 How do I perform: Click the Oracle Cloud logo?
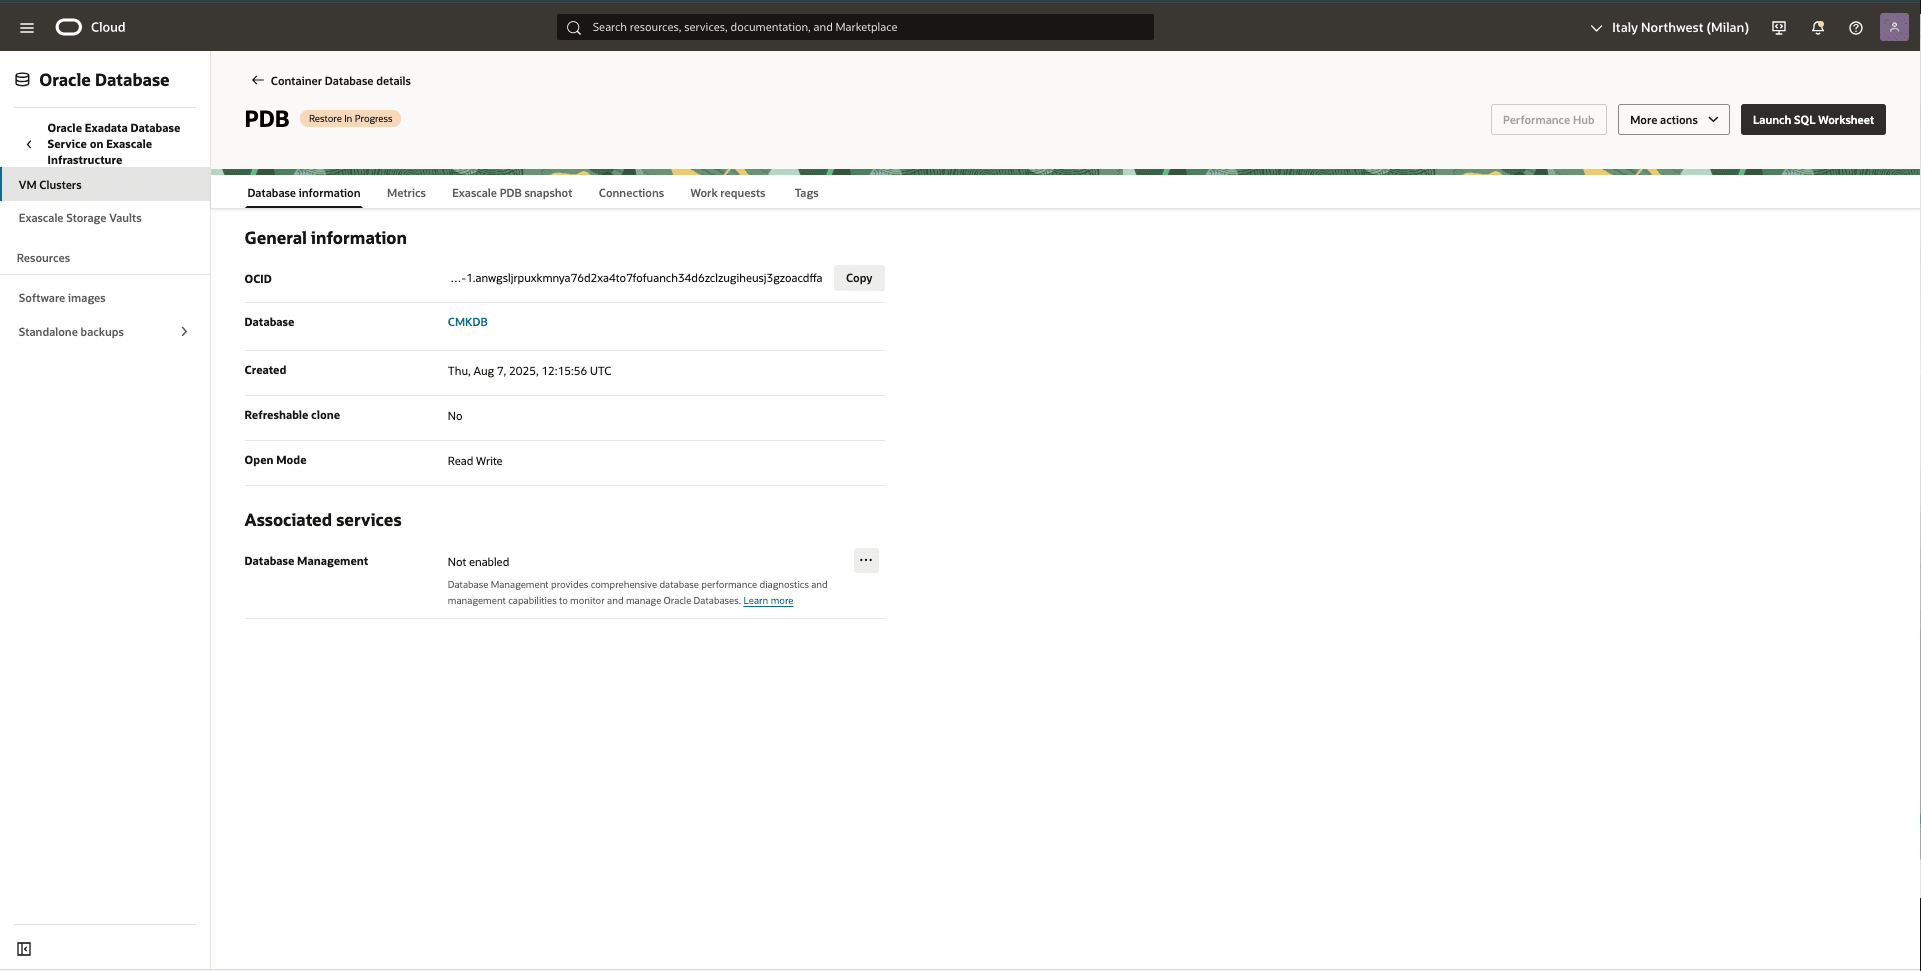point(90,27)
